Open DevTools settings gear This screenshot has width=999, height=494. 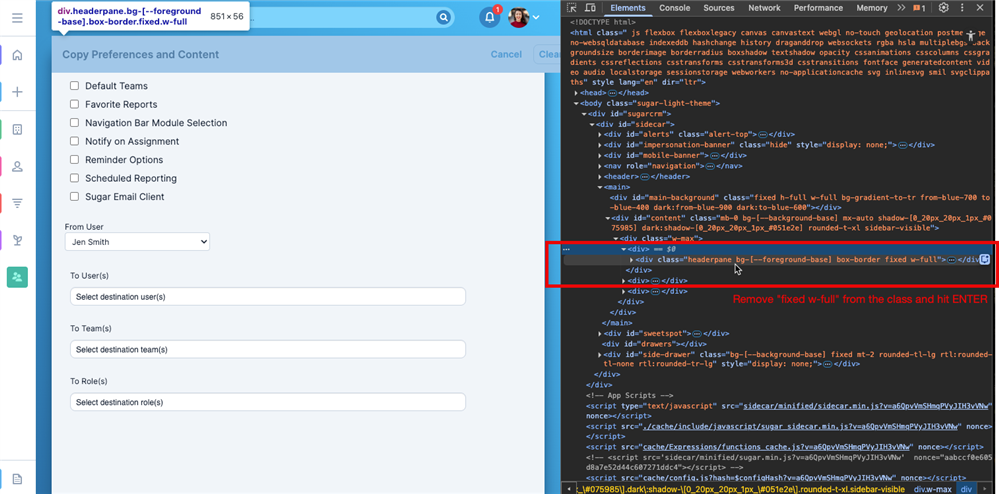(943, 8)
